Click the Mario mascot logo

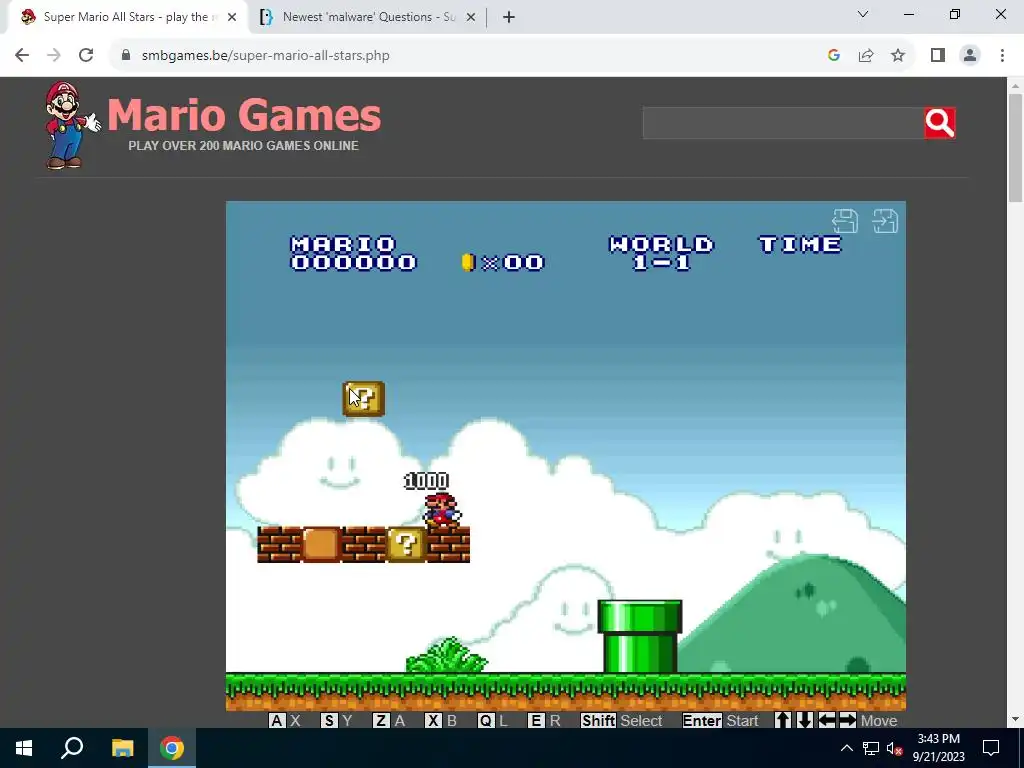click(71, 125)
